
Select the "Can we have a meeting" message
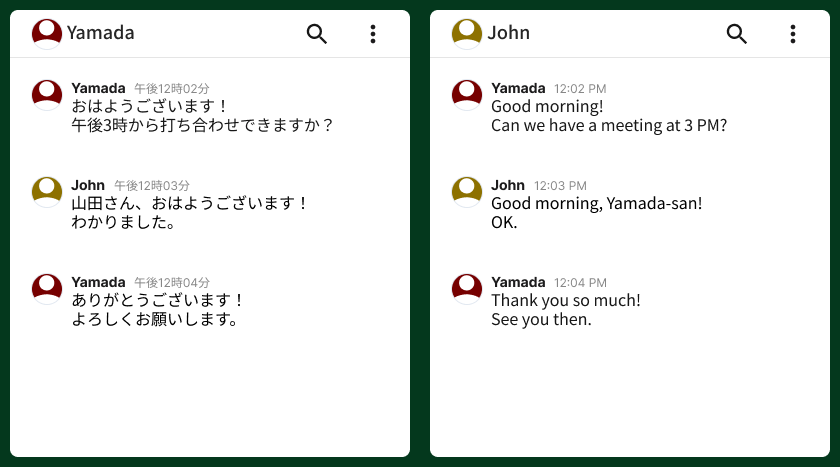pyautogui.click(x=608, y=126)
